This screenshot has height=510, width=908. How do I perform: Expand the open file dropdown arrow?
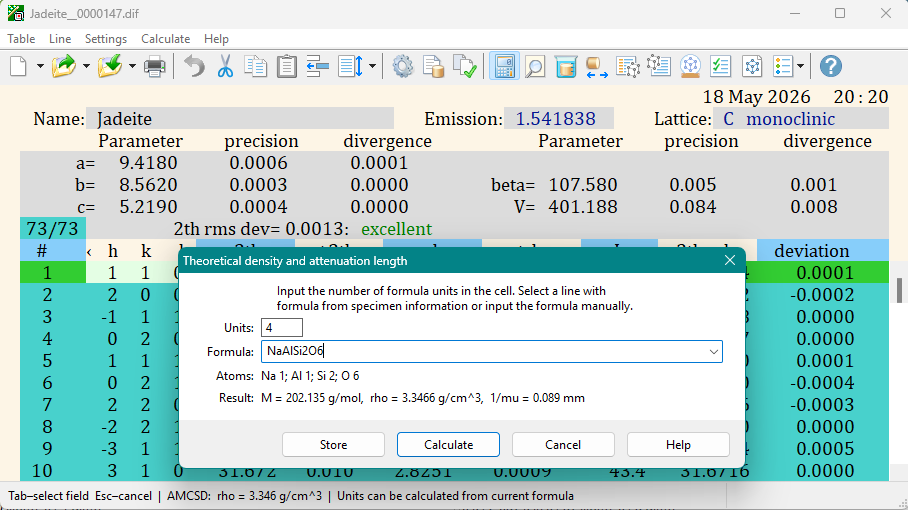pos(86,67)
